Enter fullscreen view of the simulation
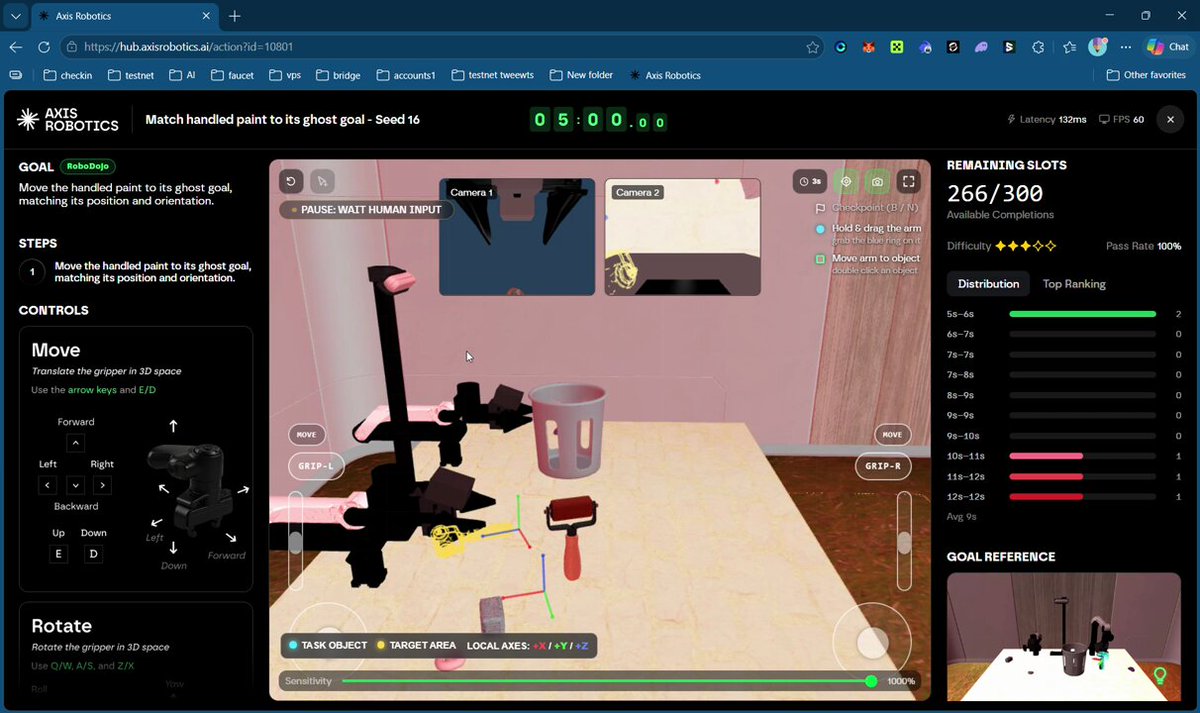1200x713 pixels. tap(908, 181)
